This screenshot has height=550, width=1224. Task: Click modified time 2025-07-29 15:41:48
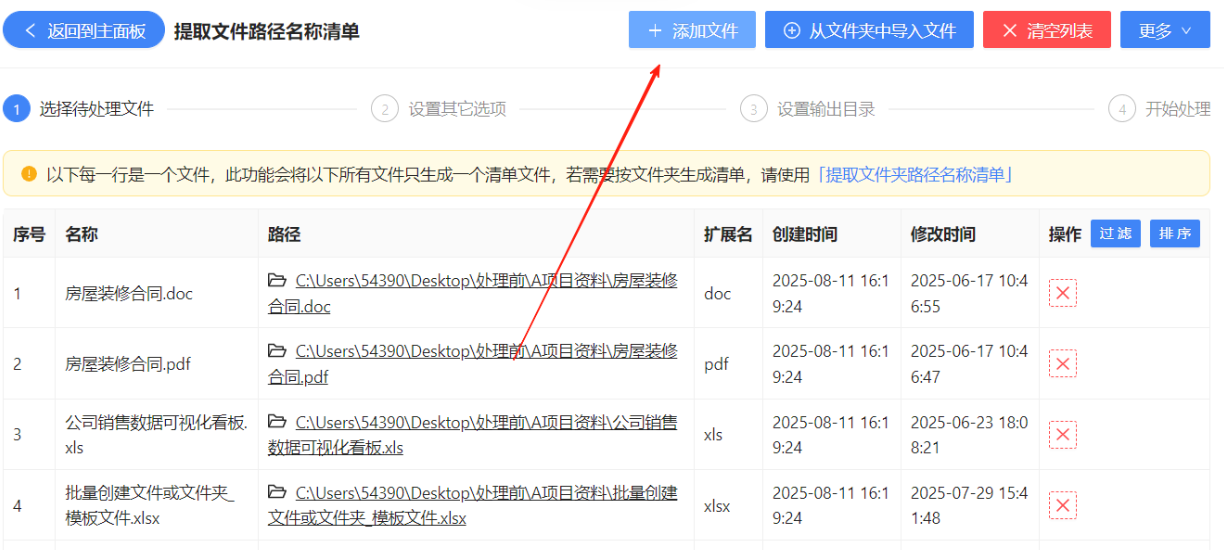click(969, 506)
